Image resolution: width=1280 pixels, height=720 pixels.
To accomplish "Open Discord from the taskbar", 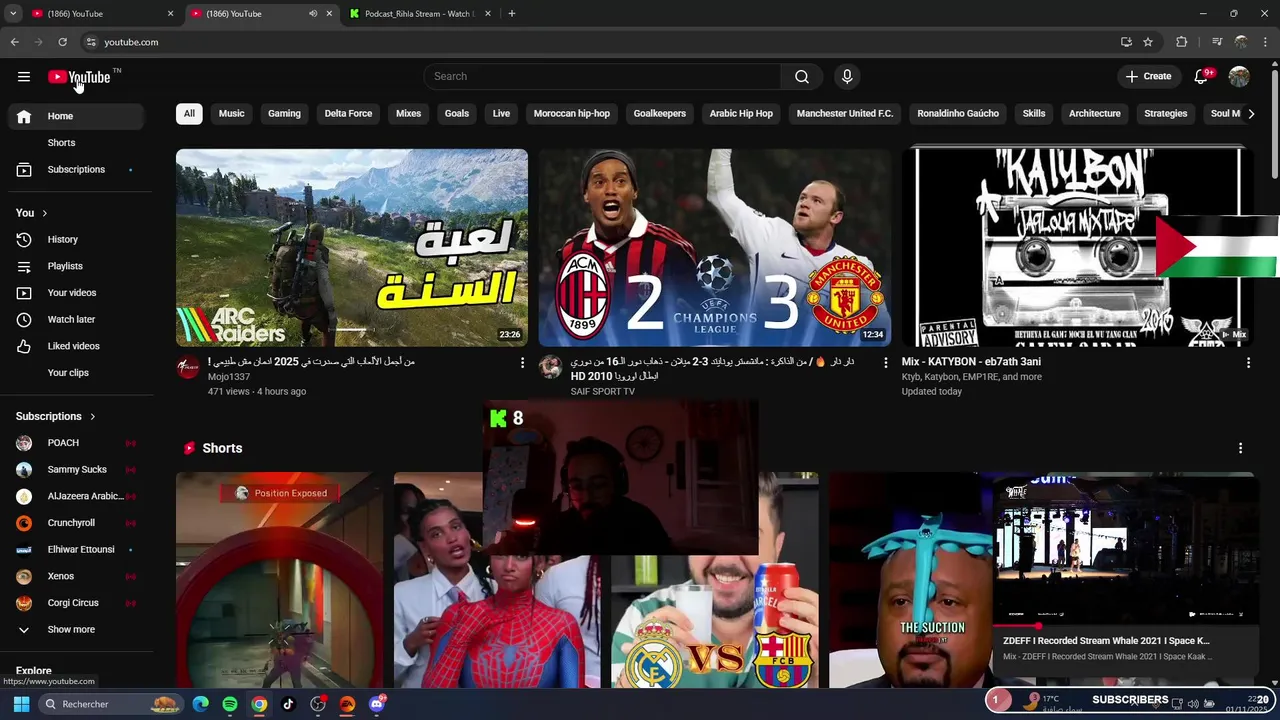I will point(377,704).
